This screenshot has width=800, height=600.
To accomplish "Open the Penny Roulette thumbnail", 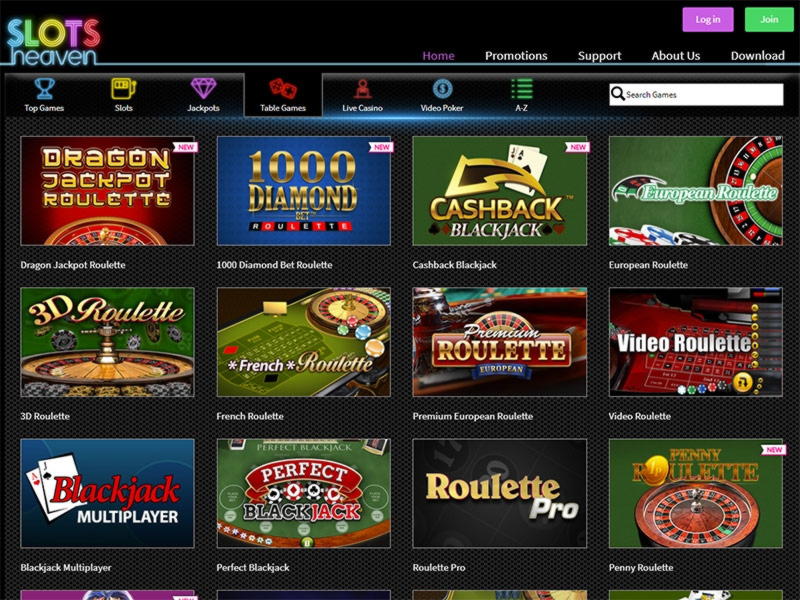I will 695,493.
